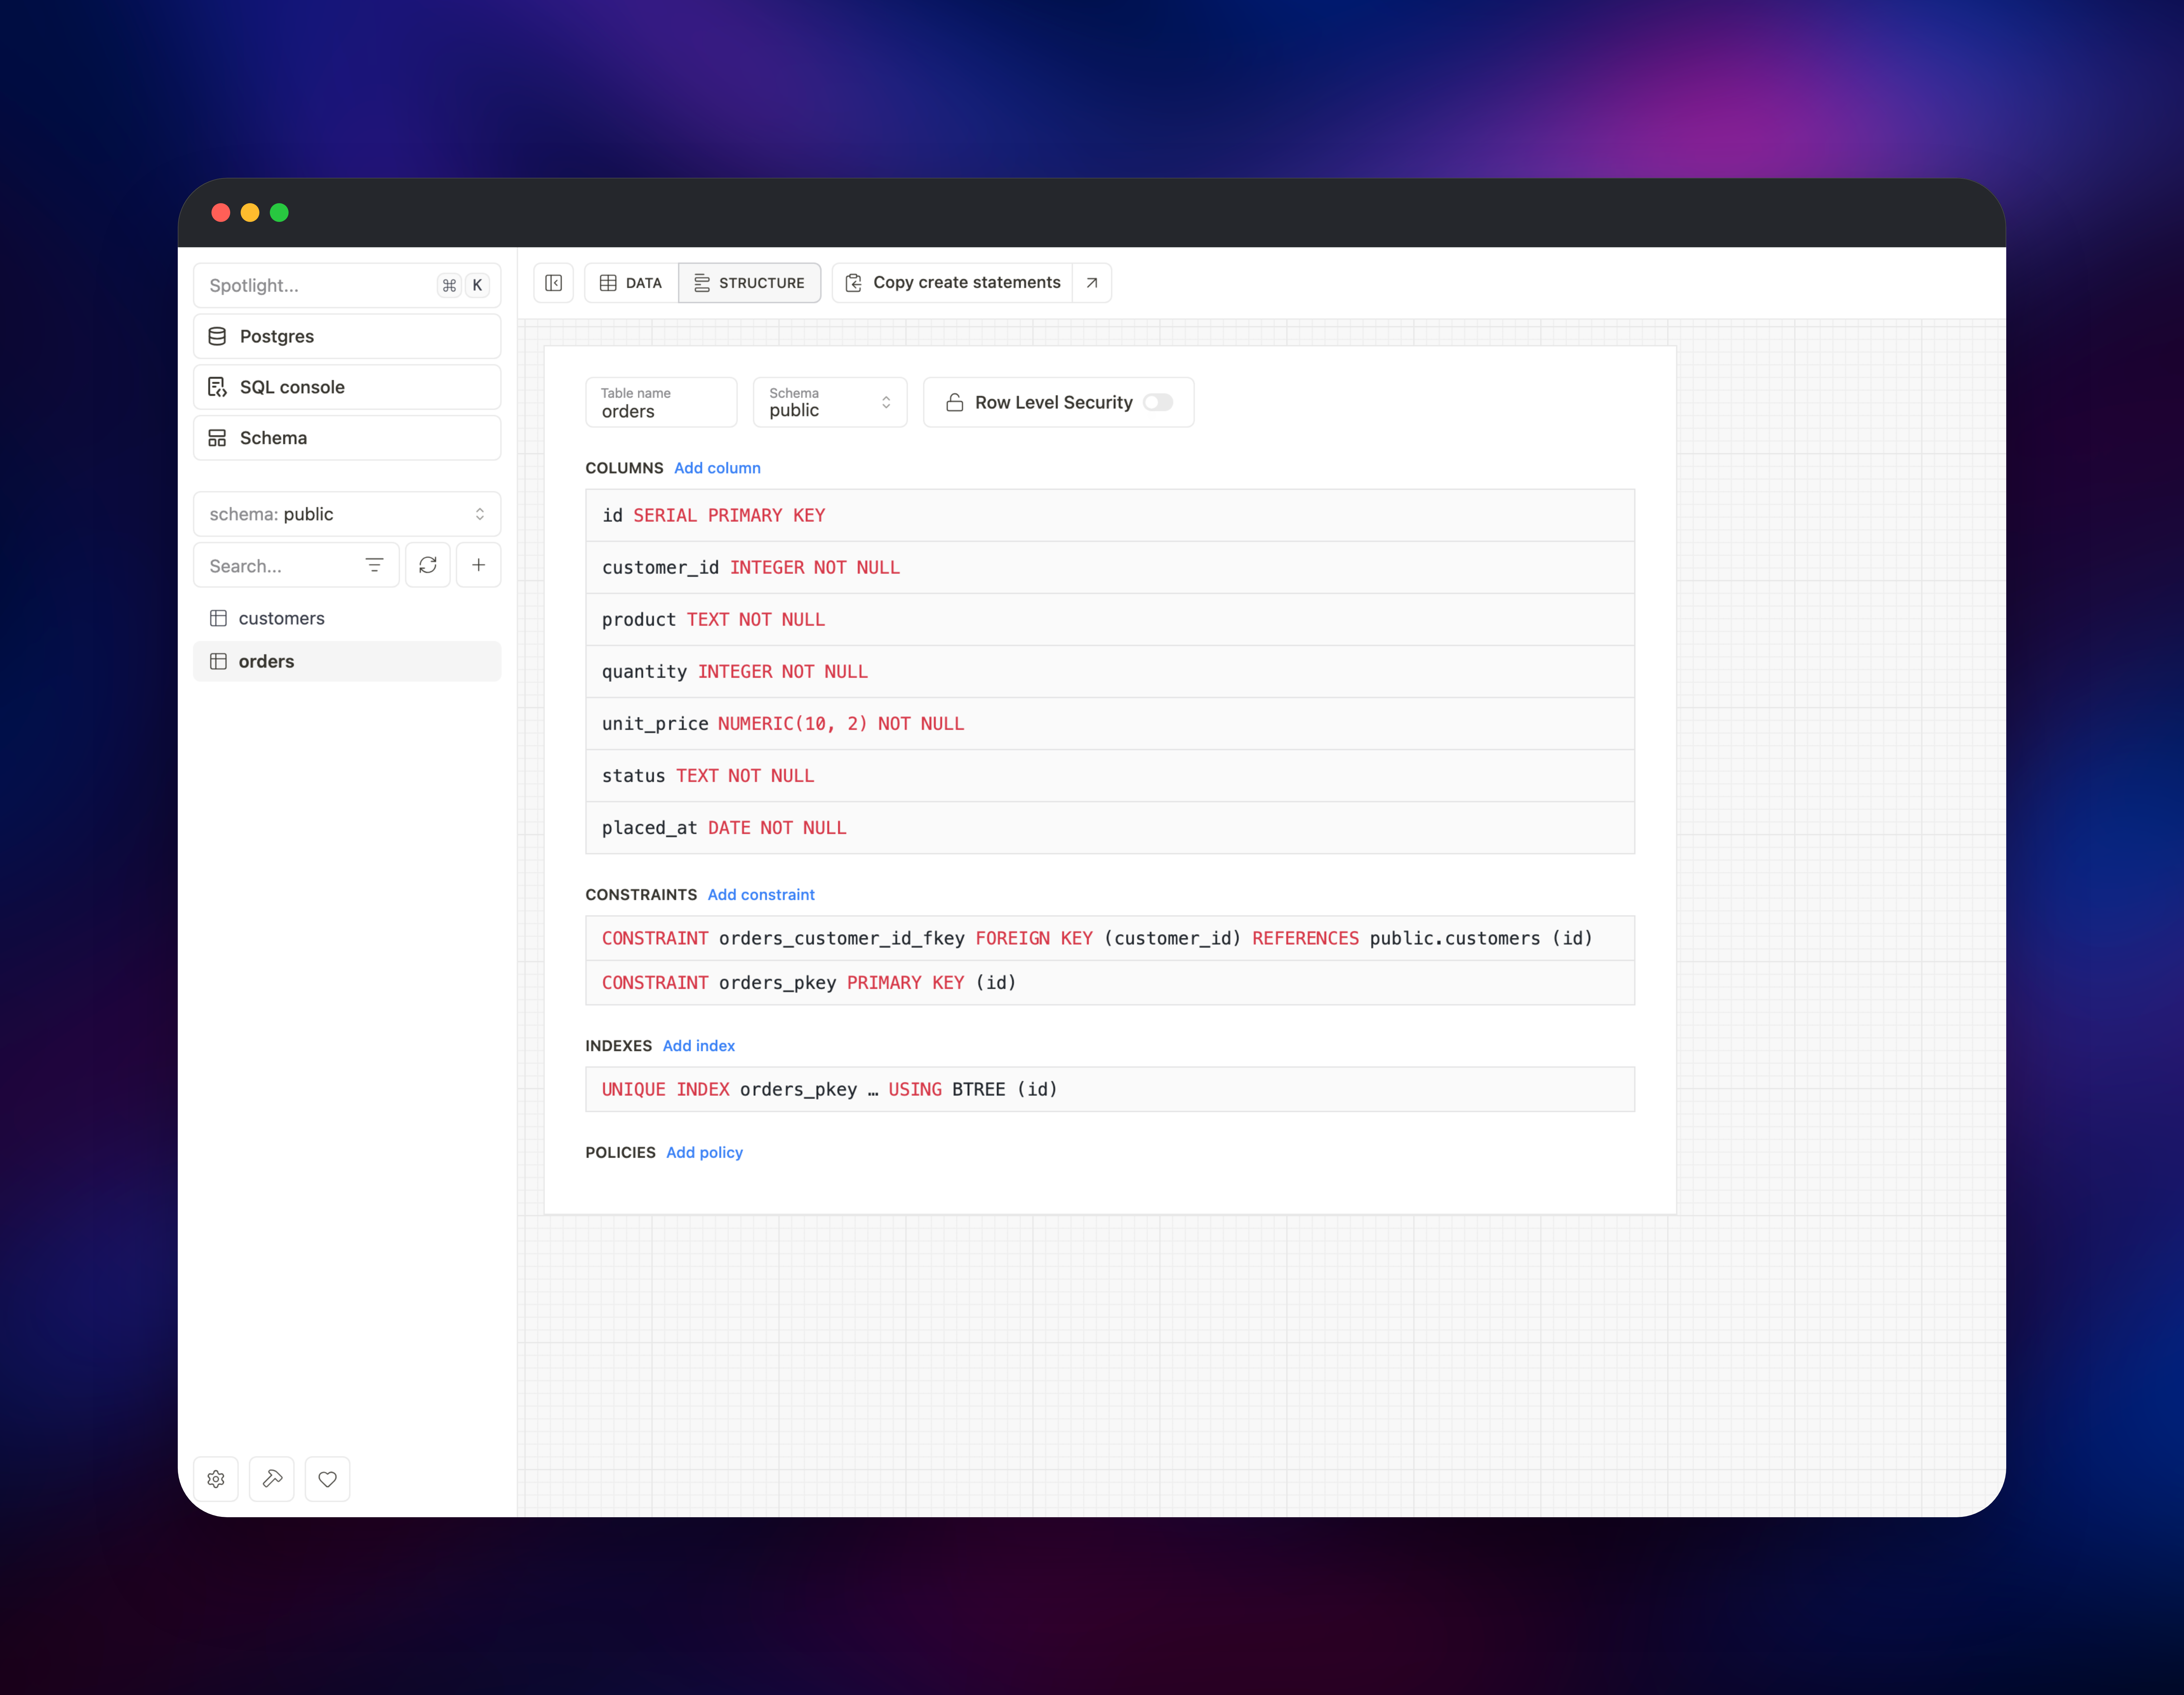This screenshot has height=1695, width=2184.
Task: Click the quantity INTEGER NOT NULL row
Action: pyautogui.click(x=1110, y=671)
